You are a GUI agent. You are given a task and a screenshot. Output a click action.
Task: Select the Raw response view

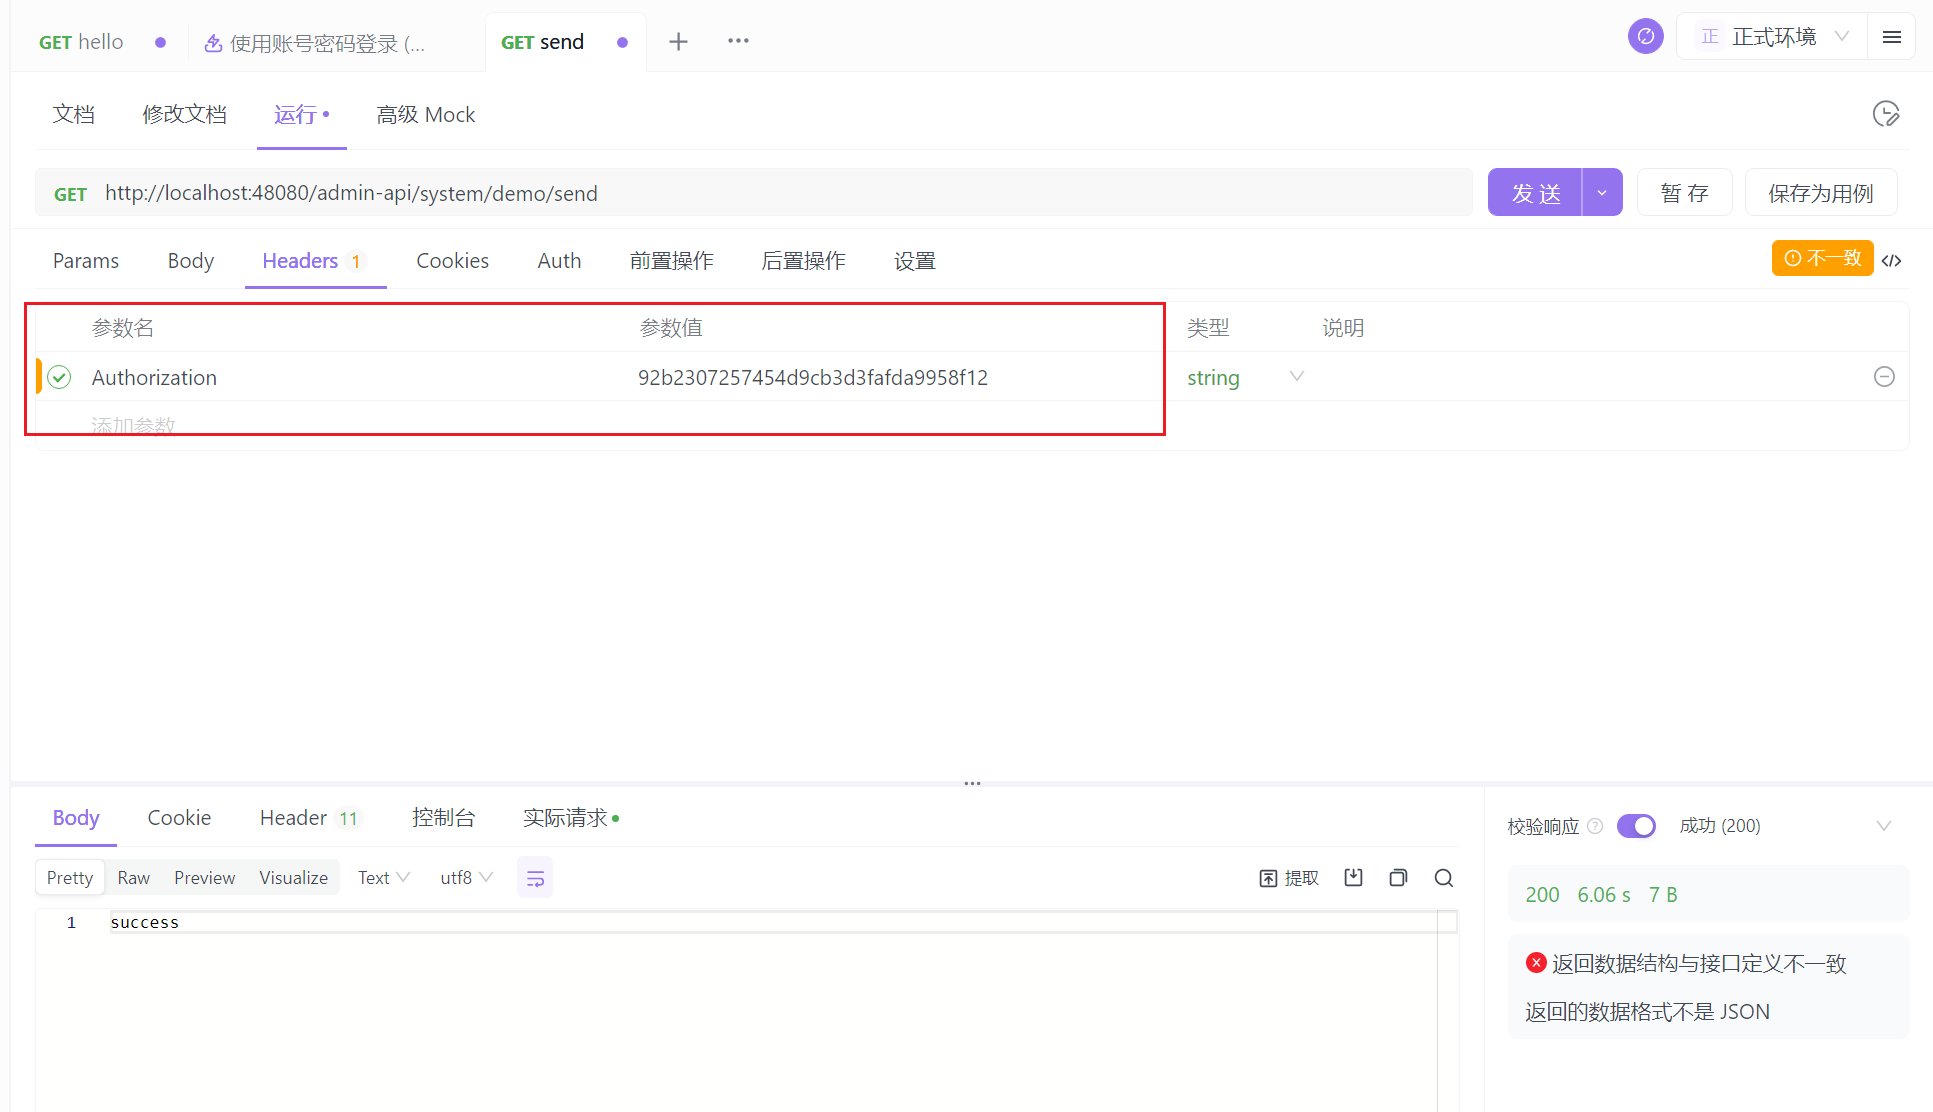133,877
